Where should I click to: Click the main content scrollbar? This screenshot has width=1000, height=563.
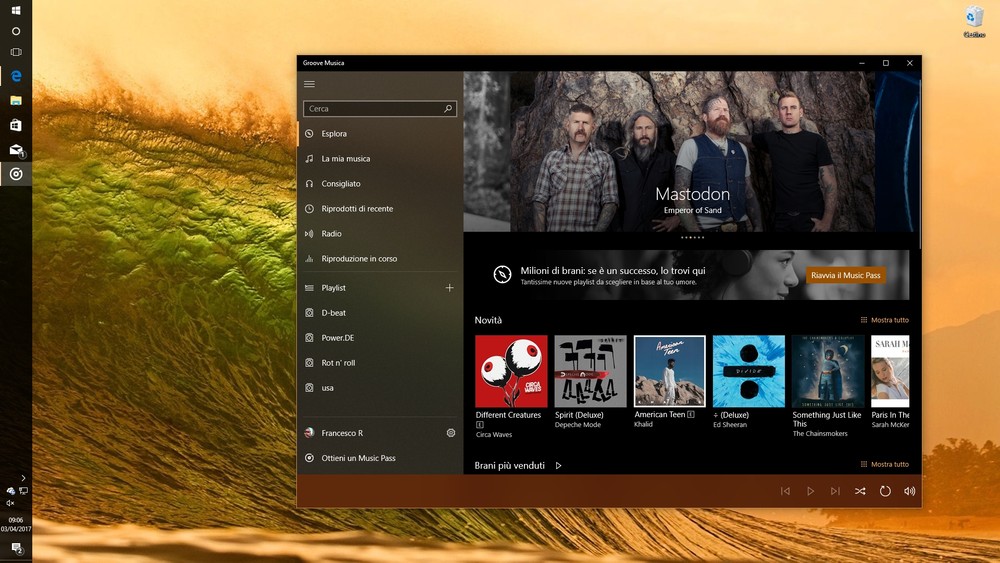(x=919, y=163)
